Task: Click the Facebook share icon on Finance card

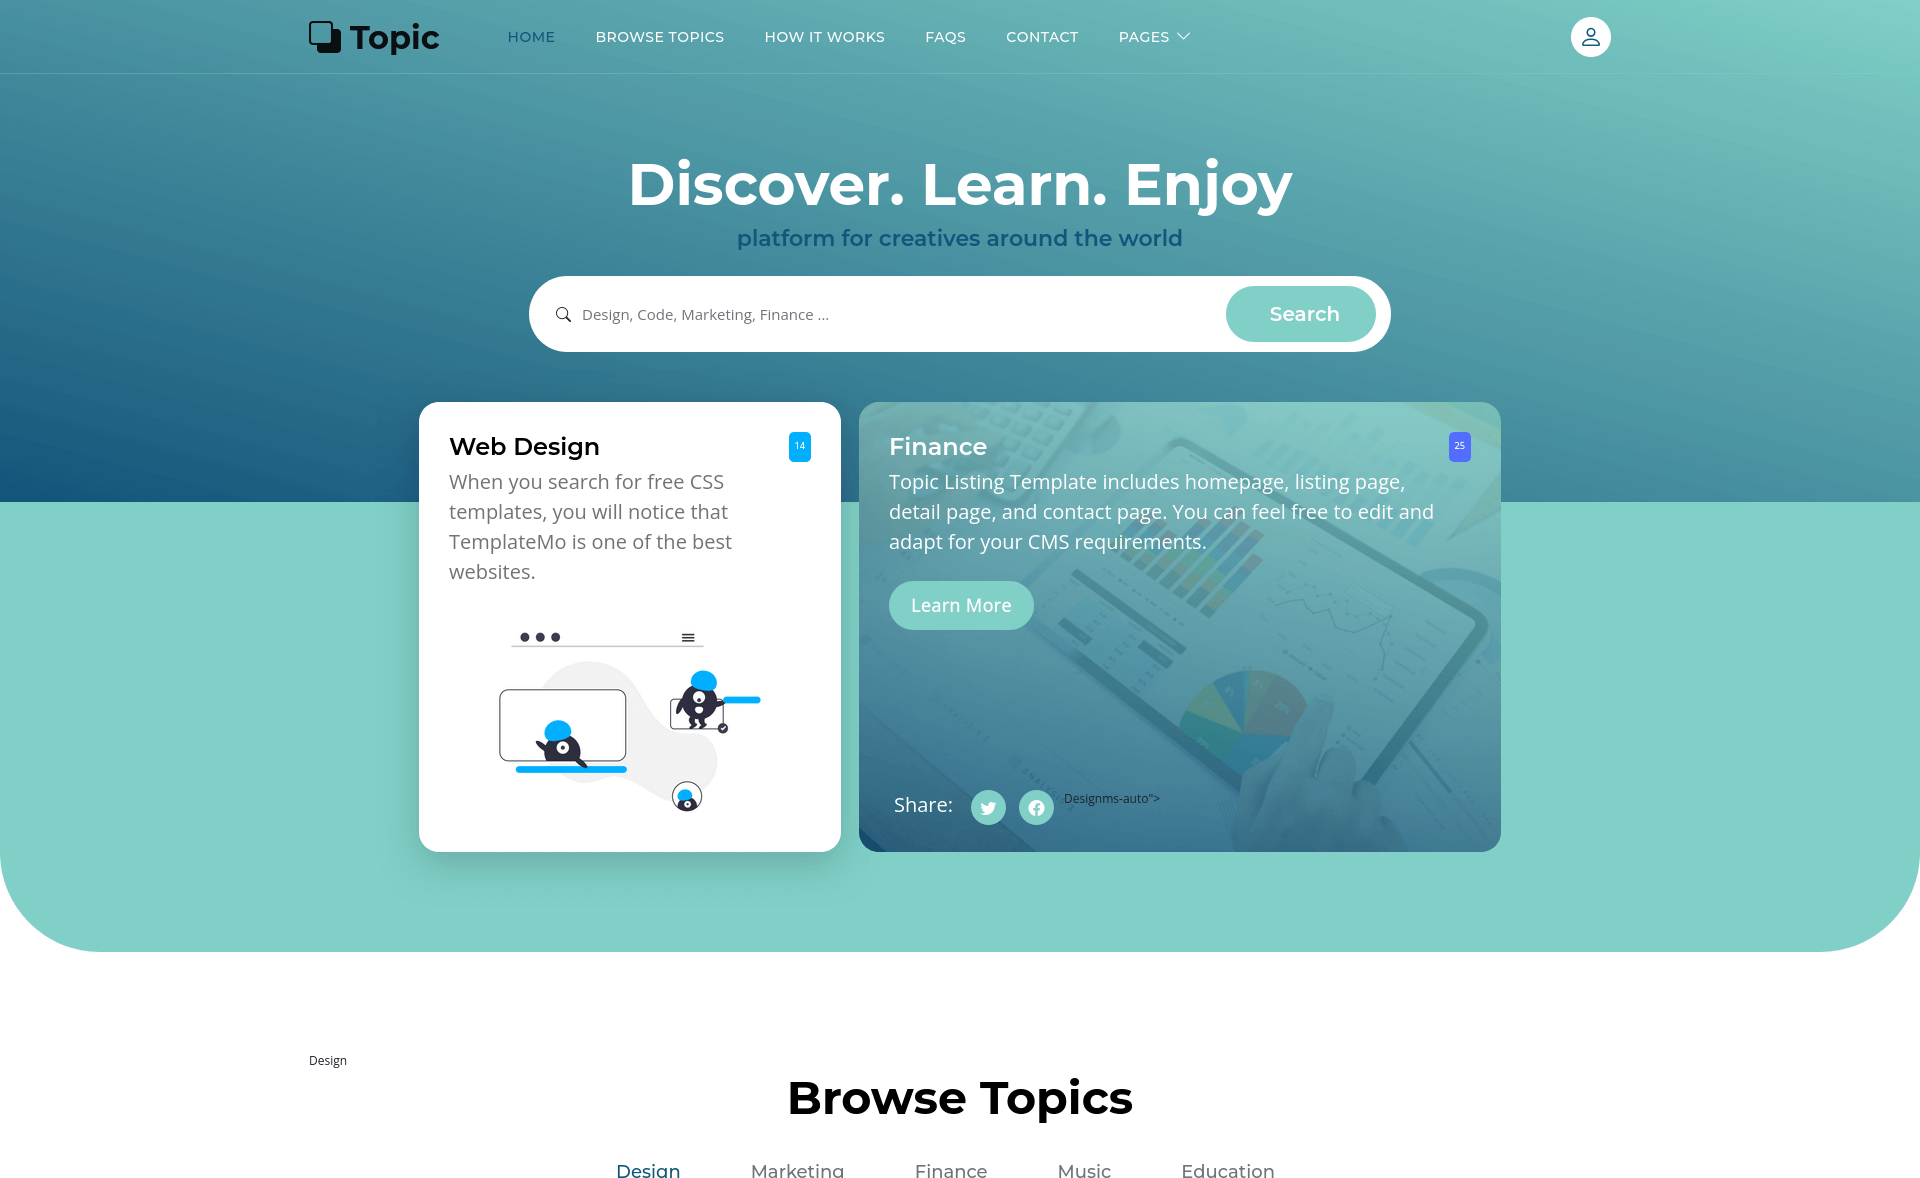Action: (1037, 806)
